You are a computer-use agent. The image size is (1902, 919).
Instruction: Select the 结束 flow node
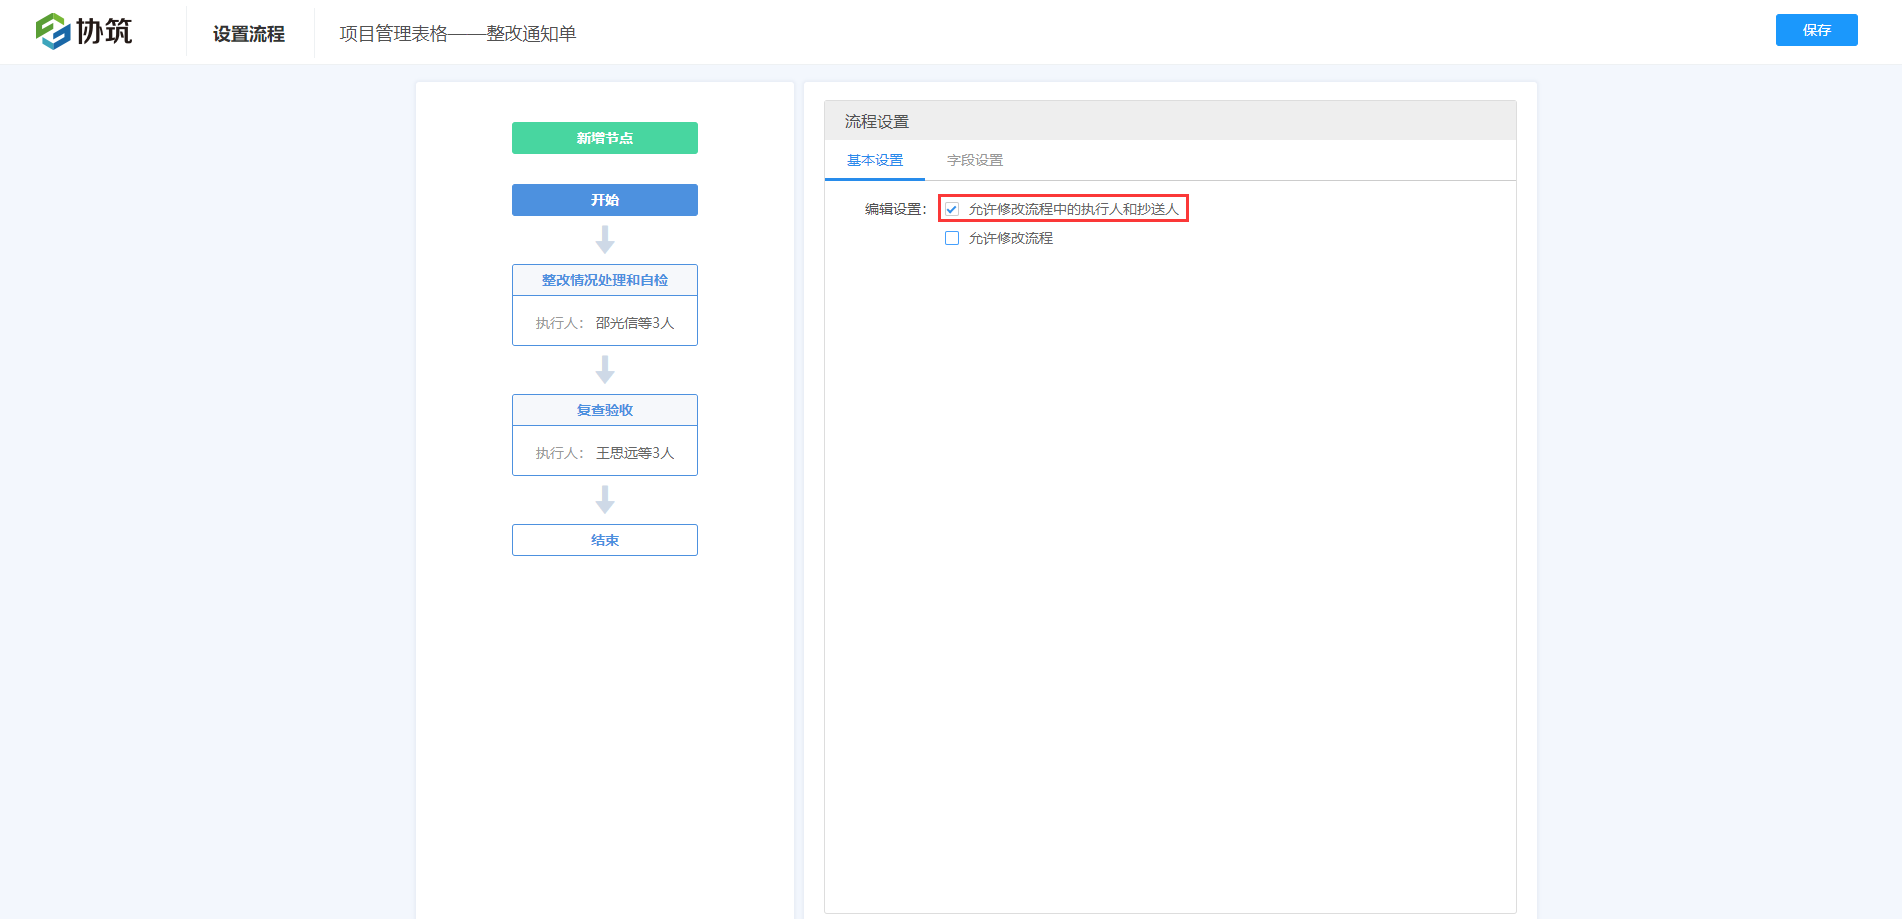coord(605,540)
